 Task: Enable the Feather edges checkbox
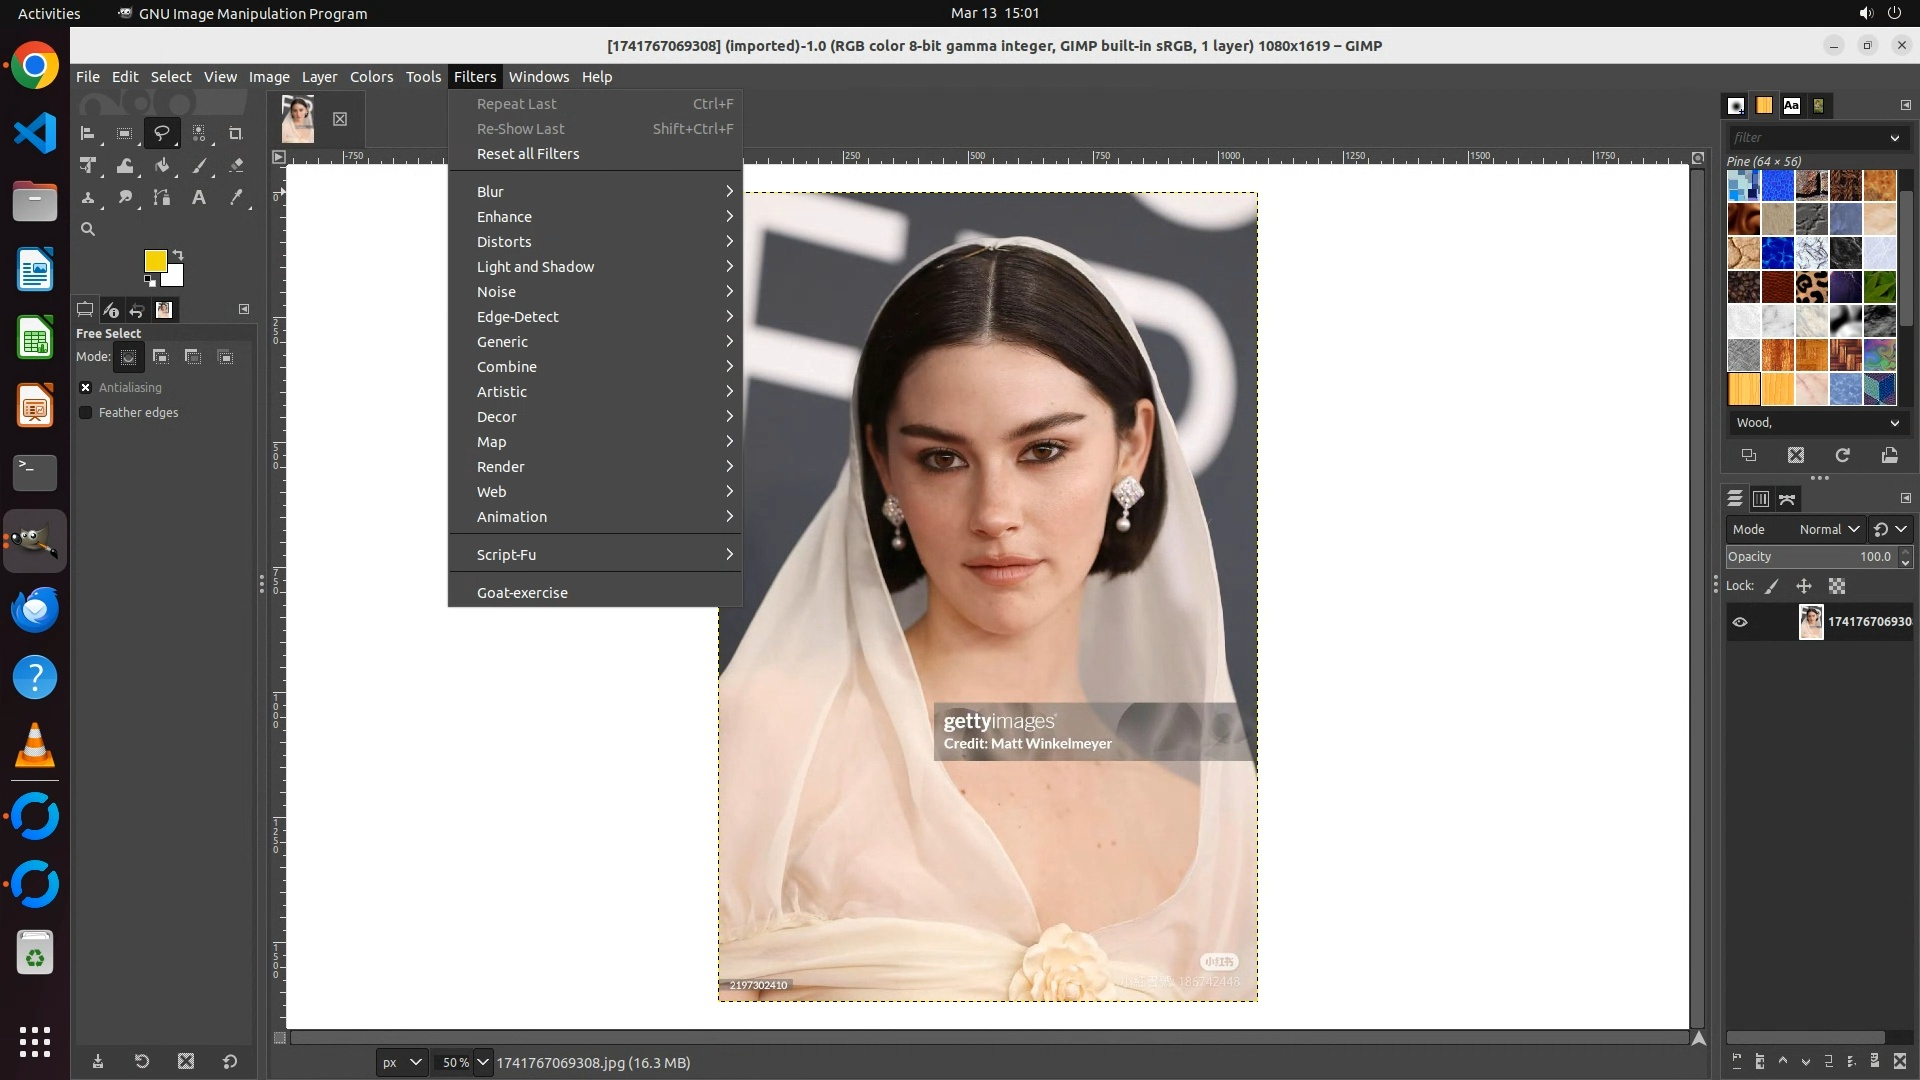pos(86,413)
